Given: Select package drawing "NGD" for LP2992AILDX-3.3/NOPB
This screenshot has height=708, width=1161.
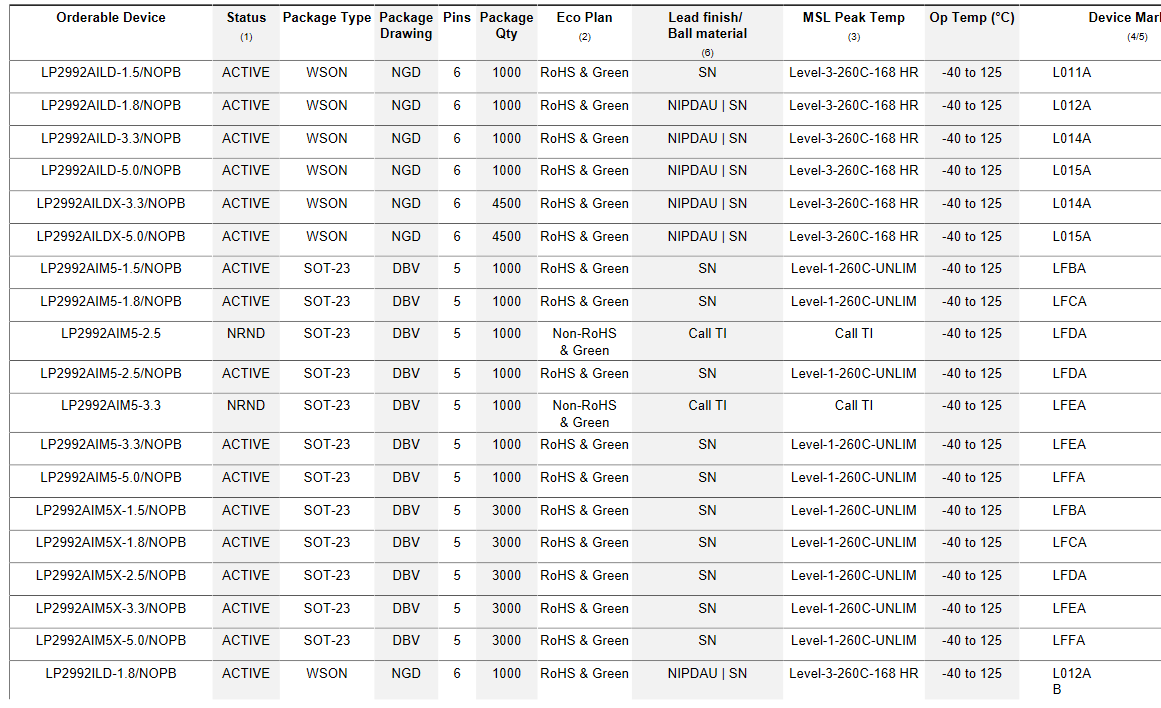Looking at the screenshot, I should [x=406, y=204].
